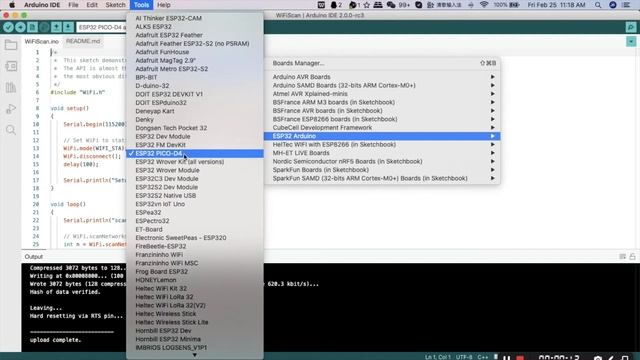The height and width of the screenshot is (360, 640).
Task: Open the tab overflow dropdown arrow
Action: coord(631,42)
